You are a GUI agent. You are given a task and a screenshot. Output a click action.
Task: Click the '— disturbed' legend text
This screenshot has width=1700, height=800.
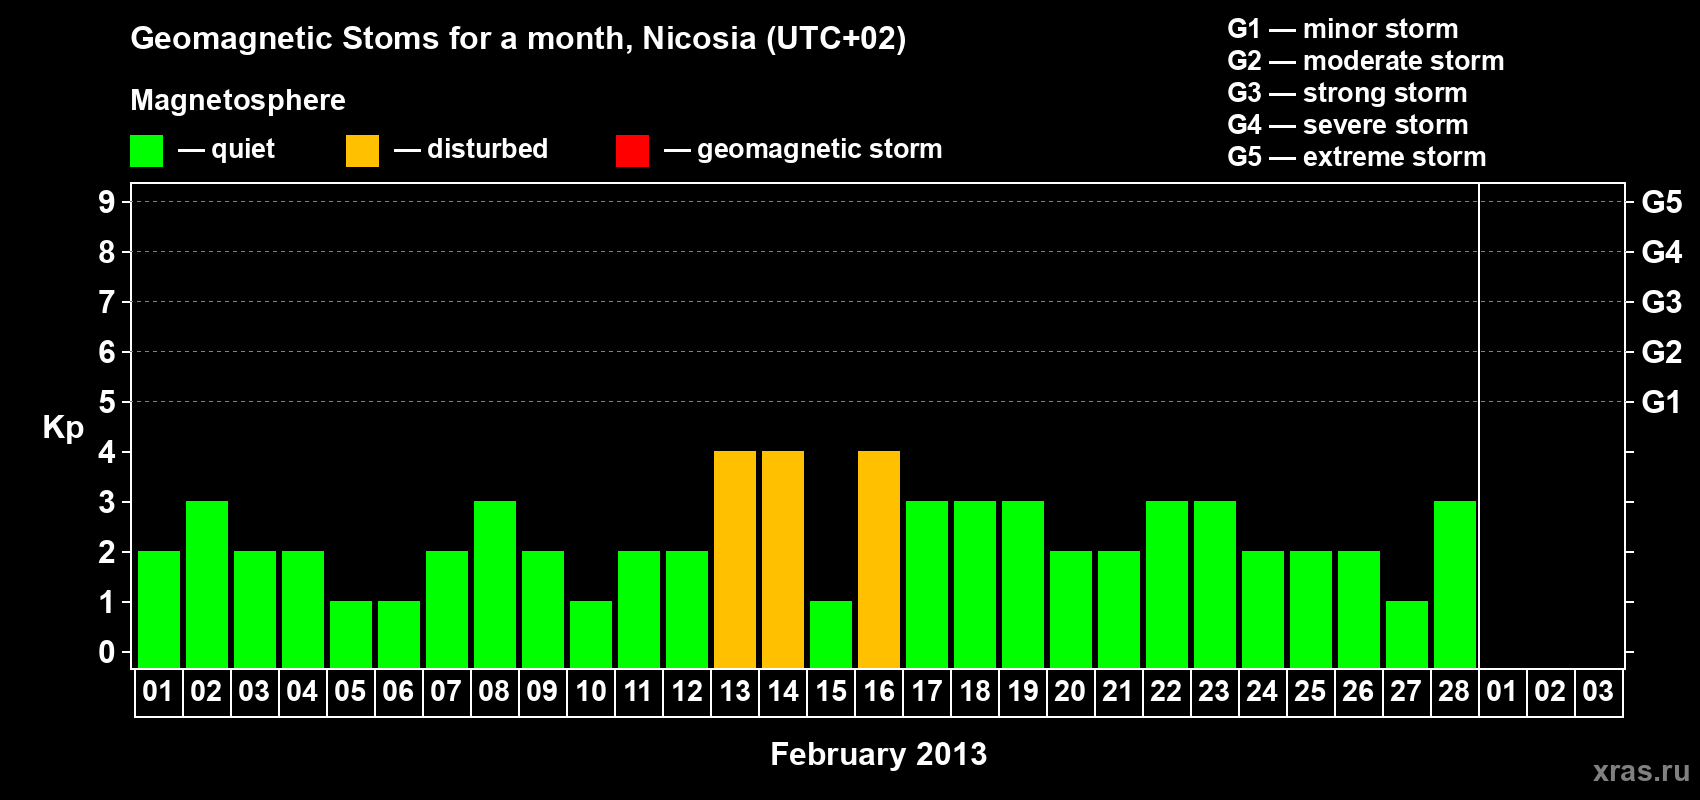click(471, 149)
